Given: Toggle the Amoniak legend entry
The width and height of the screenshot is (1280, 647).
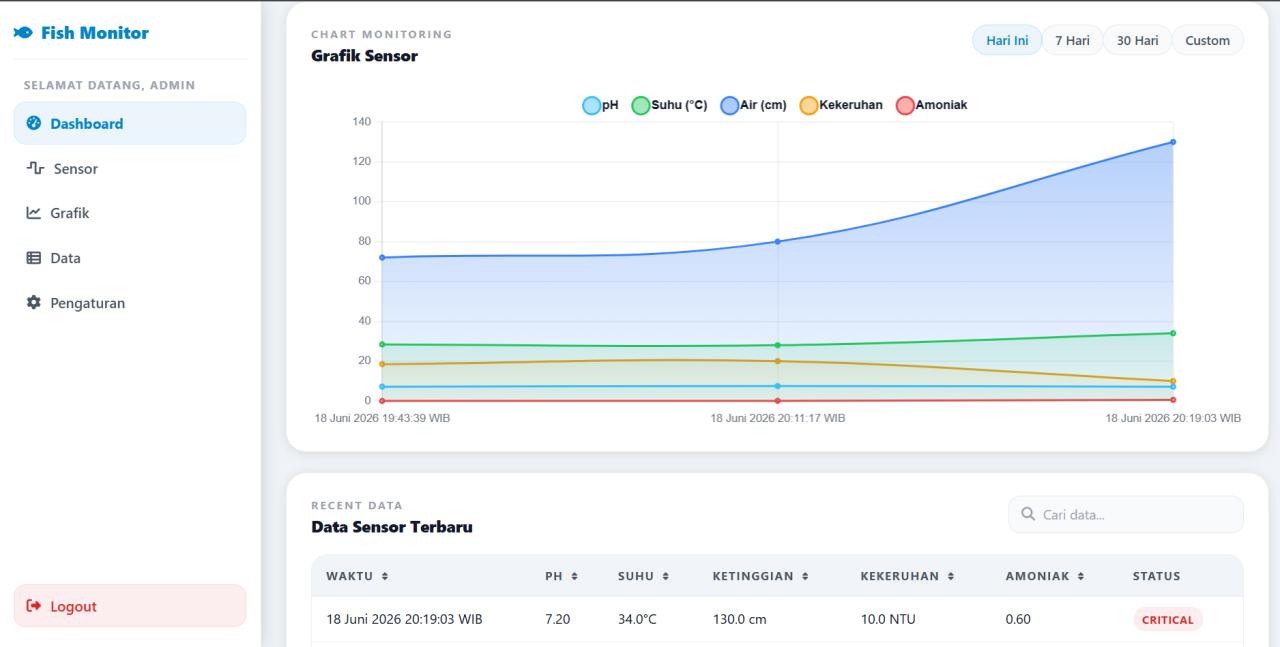Looking at the screenshot, I should (x=931, y=105).
